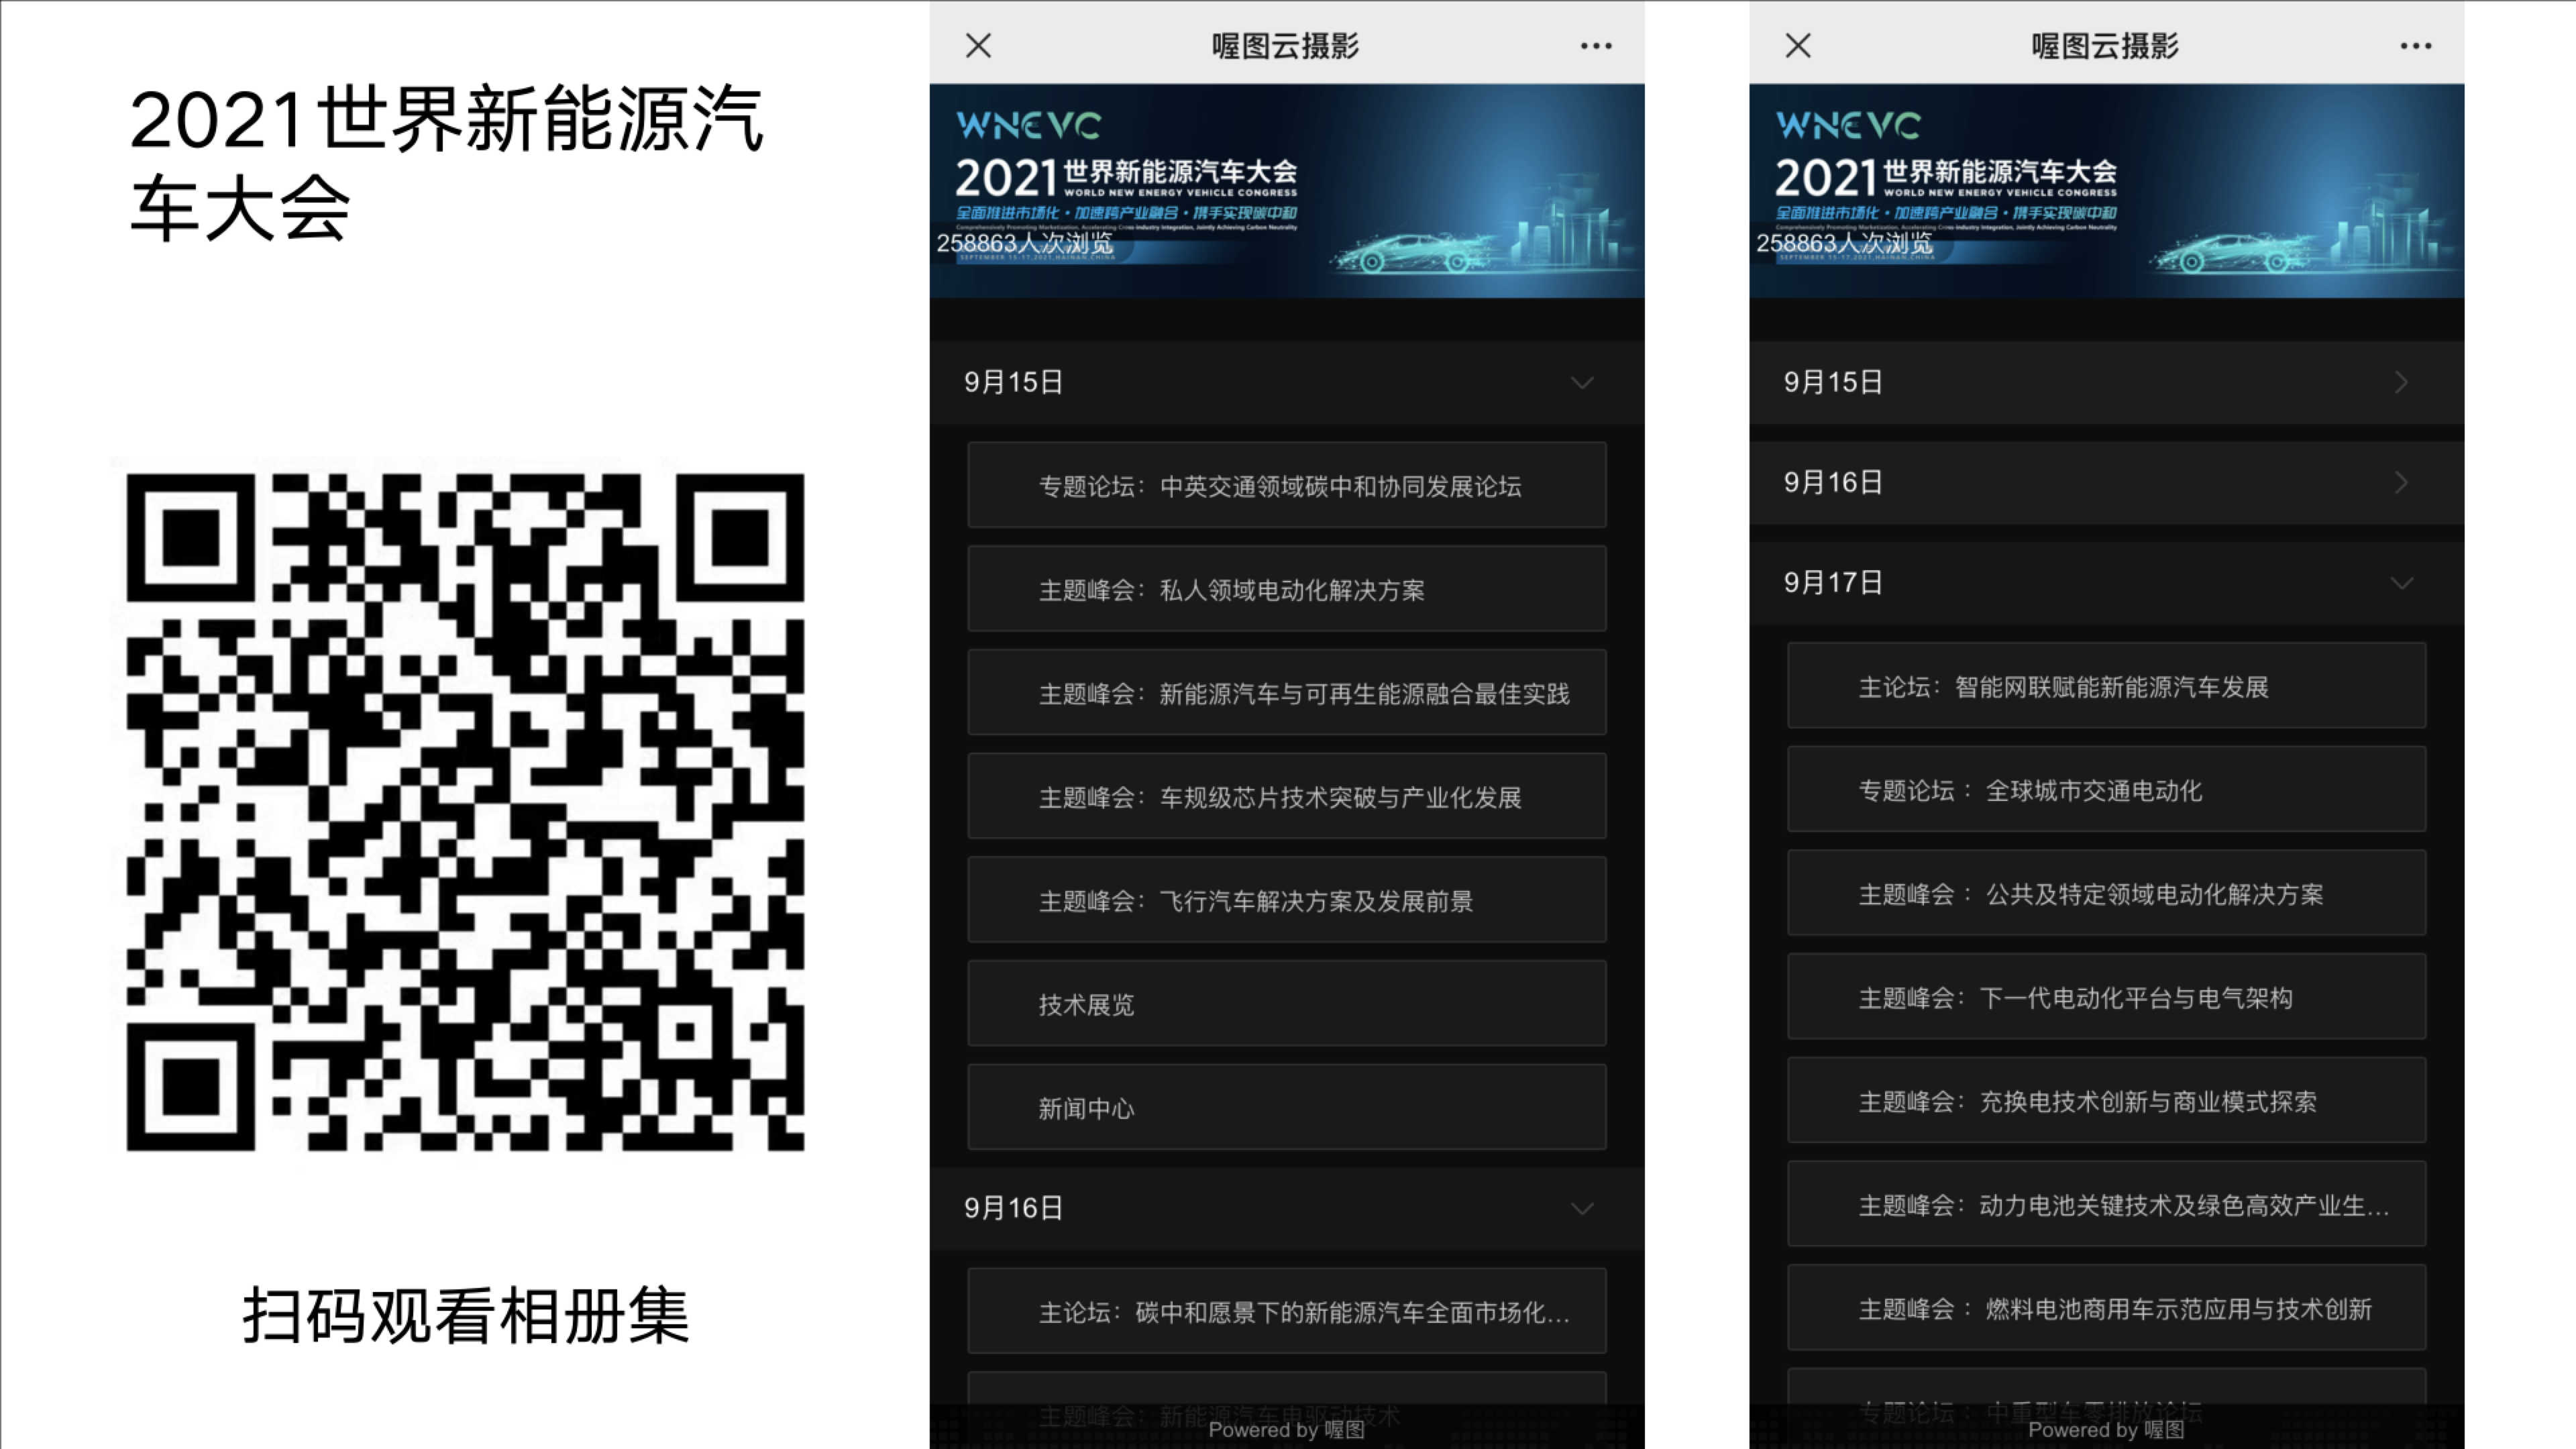Open 主题峰会：动力电池关键技术及绿色高效产业生 album
2576x1449 pixels.
[x=2107, y=1204]
